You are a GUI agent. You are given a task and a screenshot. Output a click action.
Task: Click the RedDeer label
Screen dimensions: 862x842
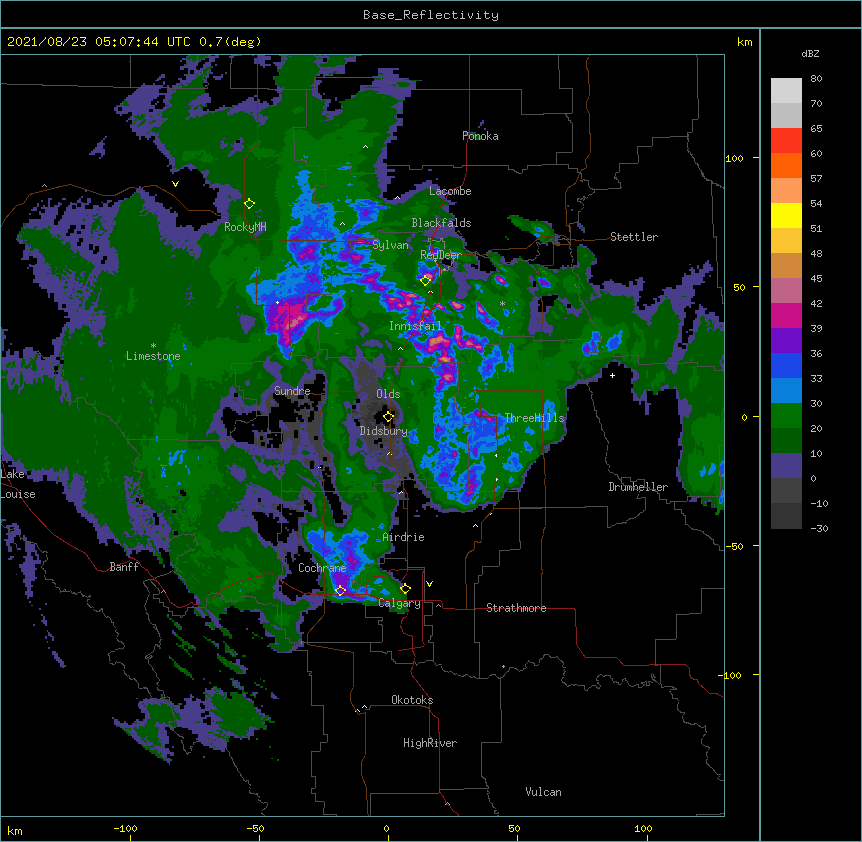[x=440, y=255]
